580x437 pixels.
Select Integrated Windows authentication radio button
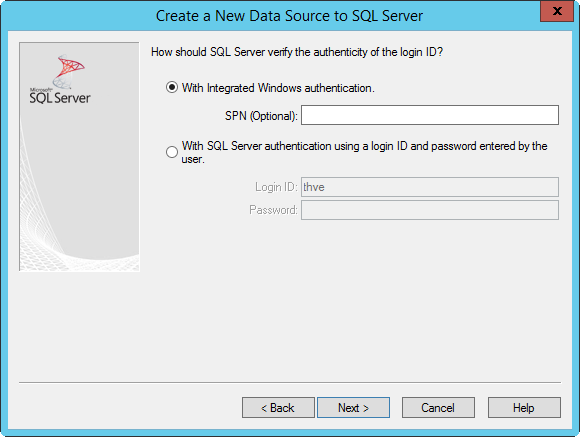tap(172, 87)
